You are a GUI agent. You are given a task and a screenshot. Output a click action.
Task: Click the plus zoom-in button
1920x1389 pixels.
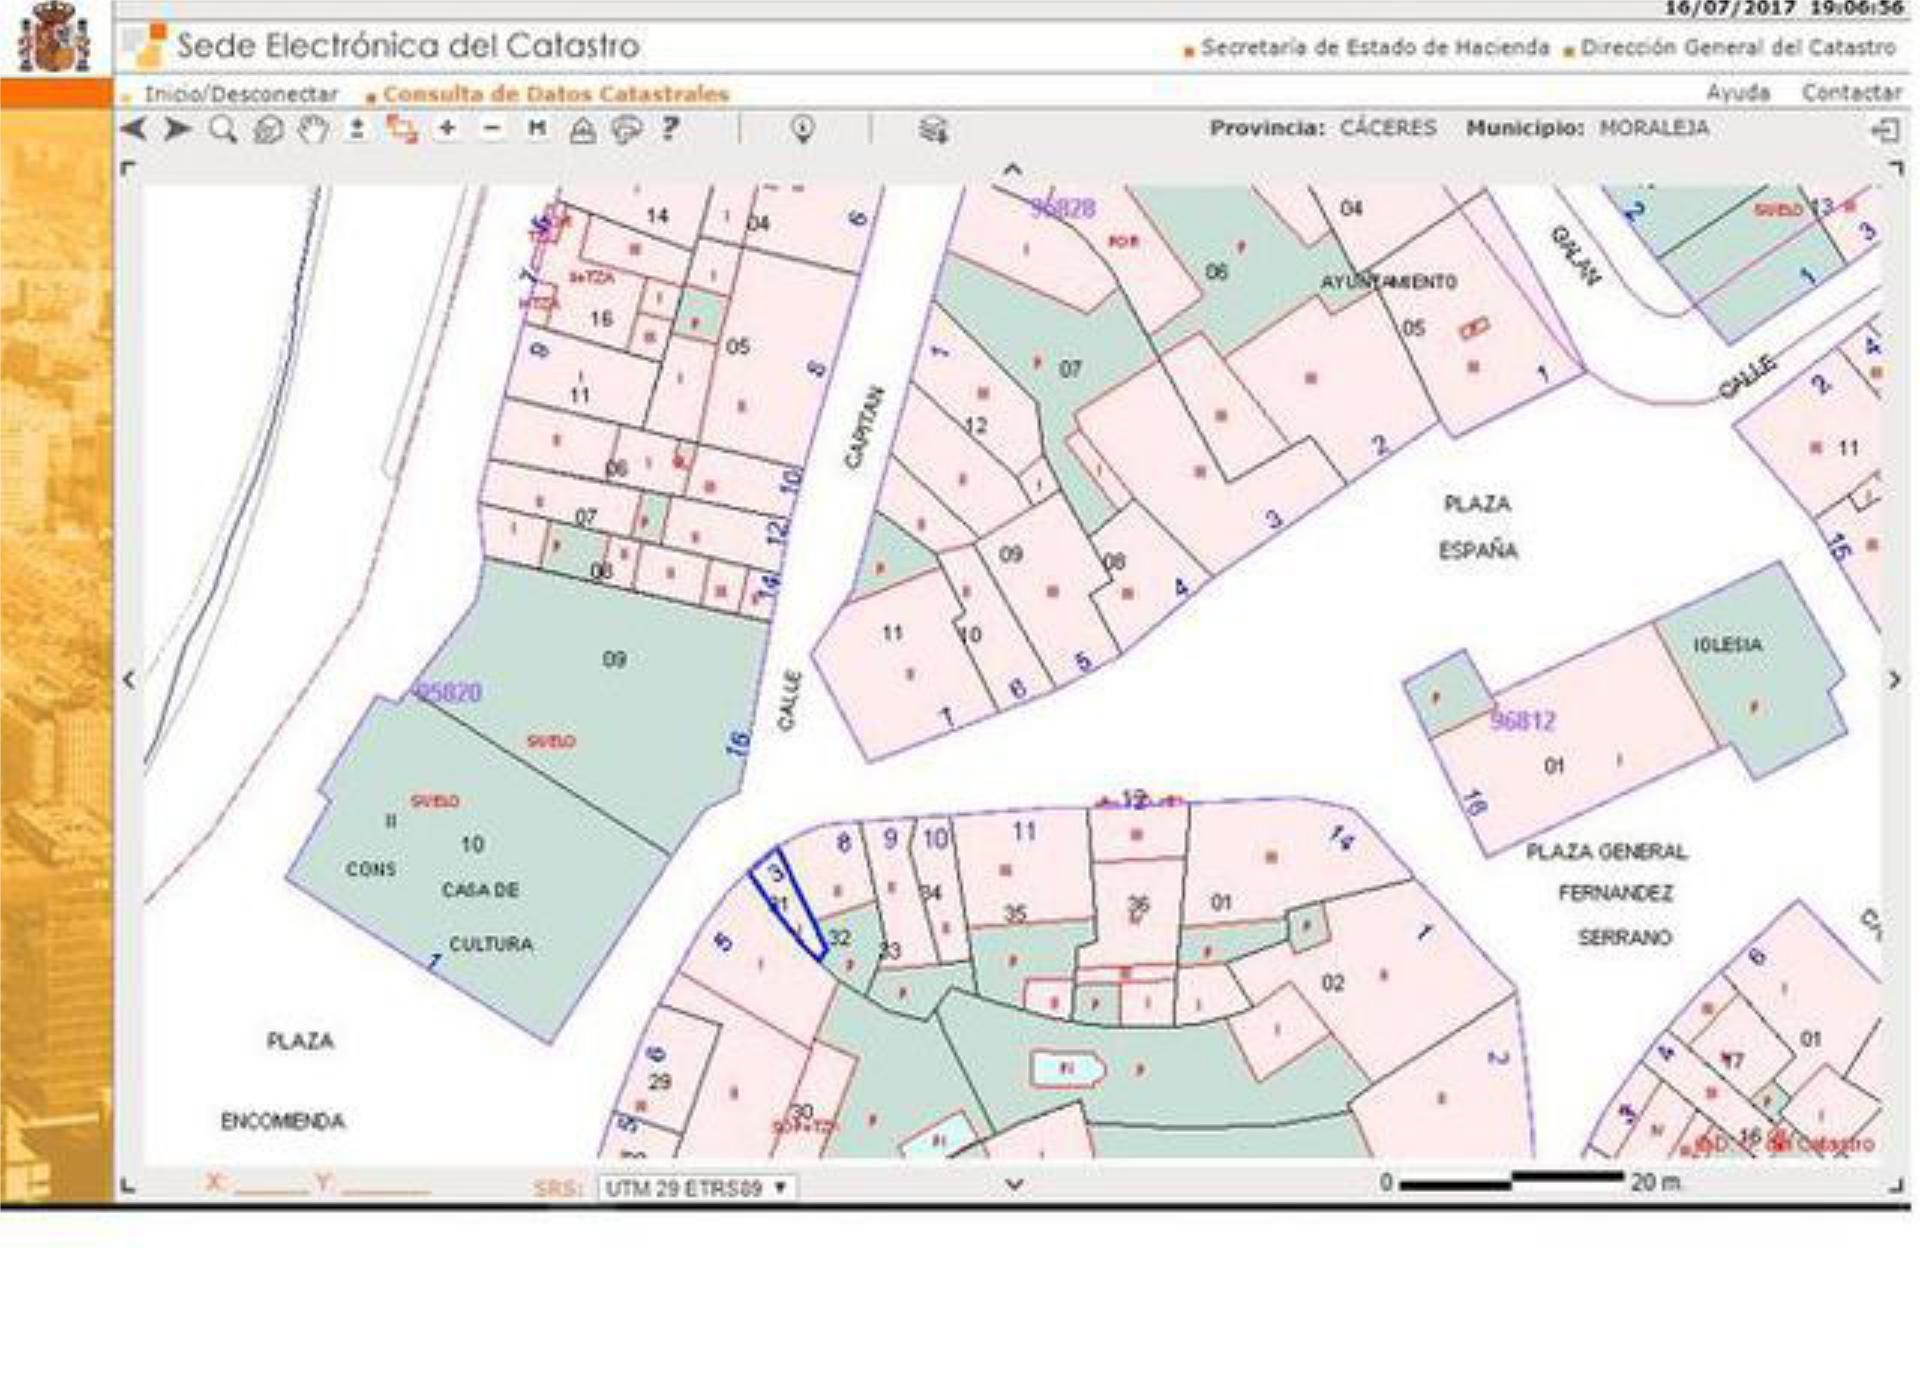point(447,128)
